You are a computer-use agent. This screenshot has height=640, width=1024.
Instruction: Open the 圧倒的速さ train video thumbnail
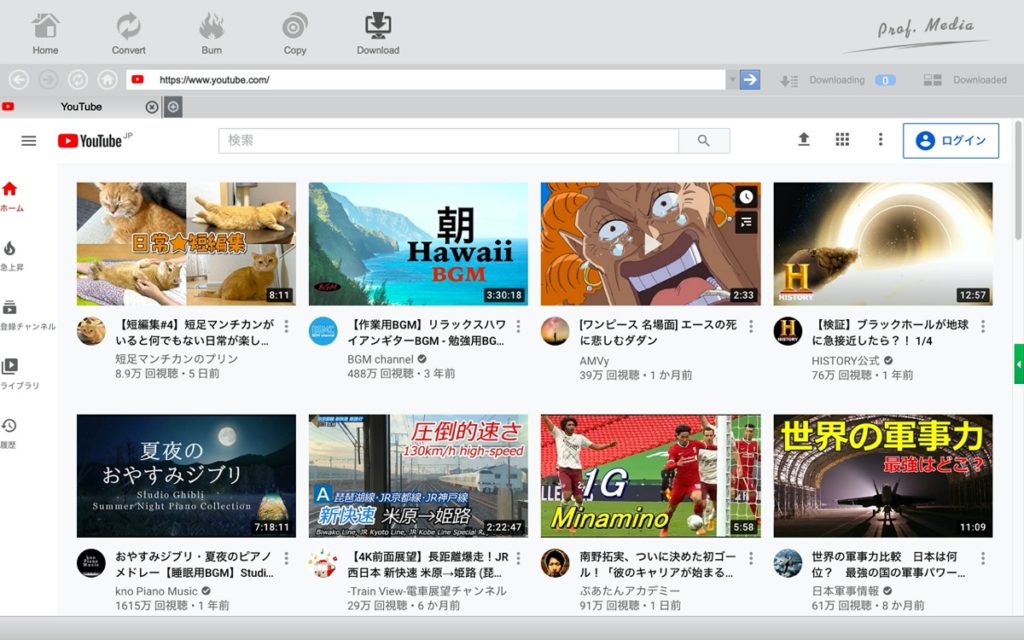coord(418,475)
